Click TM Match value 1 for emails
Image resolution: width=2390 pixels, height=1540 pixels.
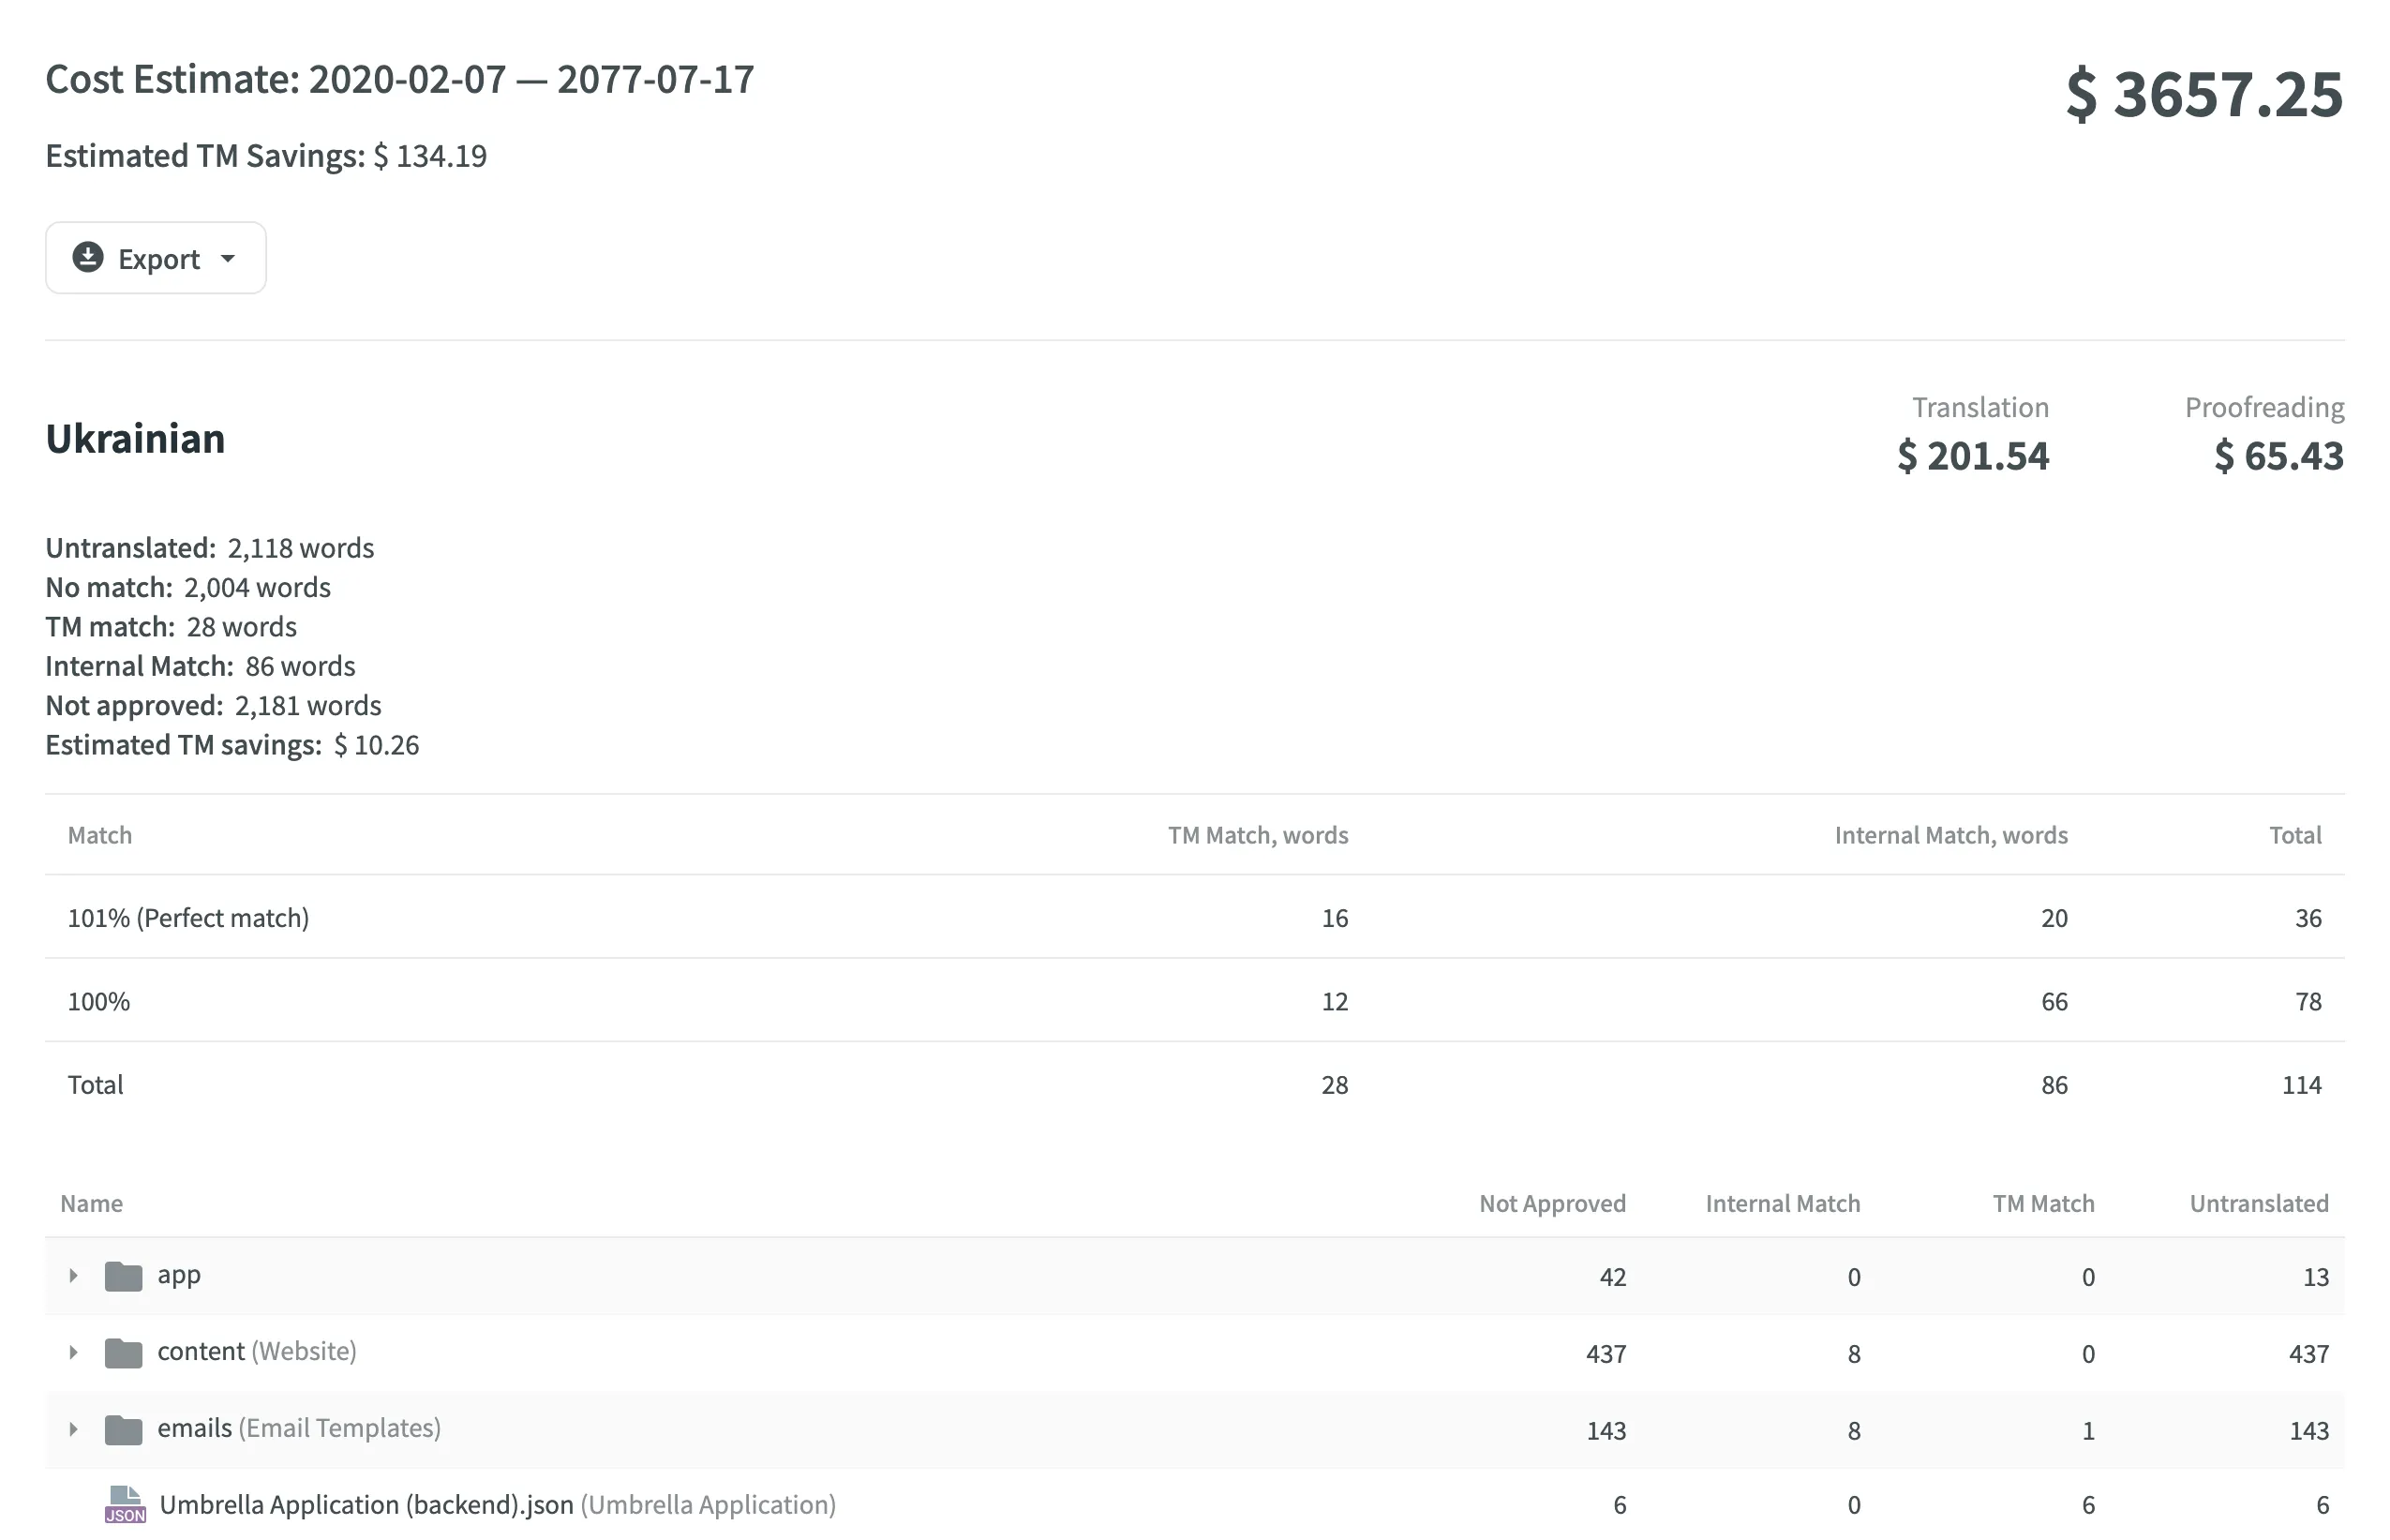coord(2088,1431)
